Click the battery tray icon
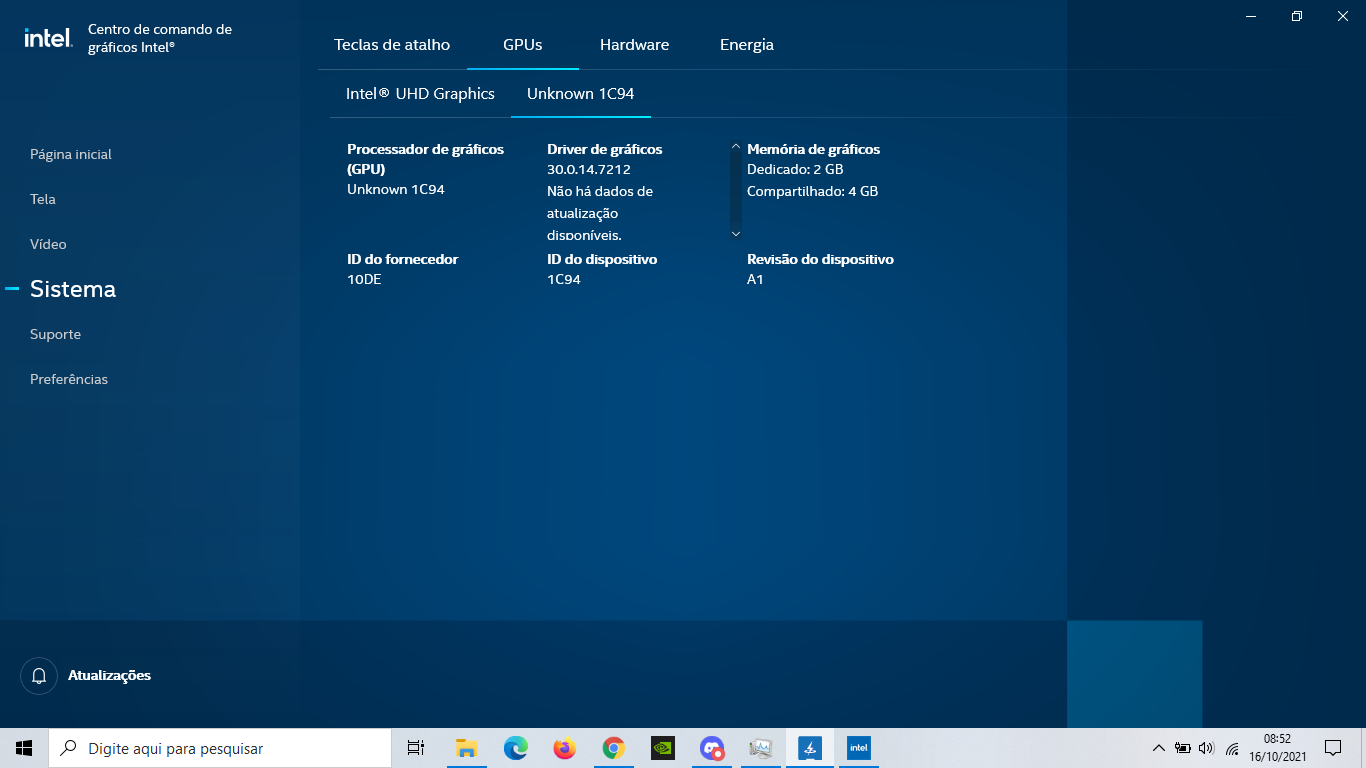 click(x=1182, y=748)
